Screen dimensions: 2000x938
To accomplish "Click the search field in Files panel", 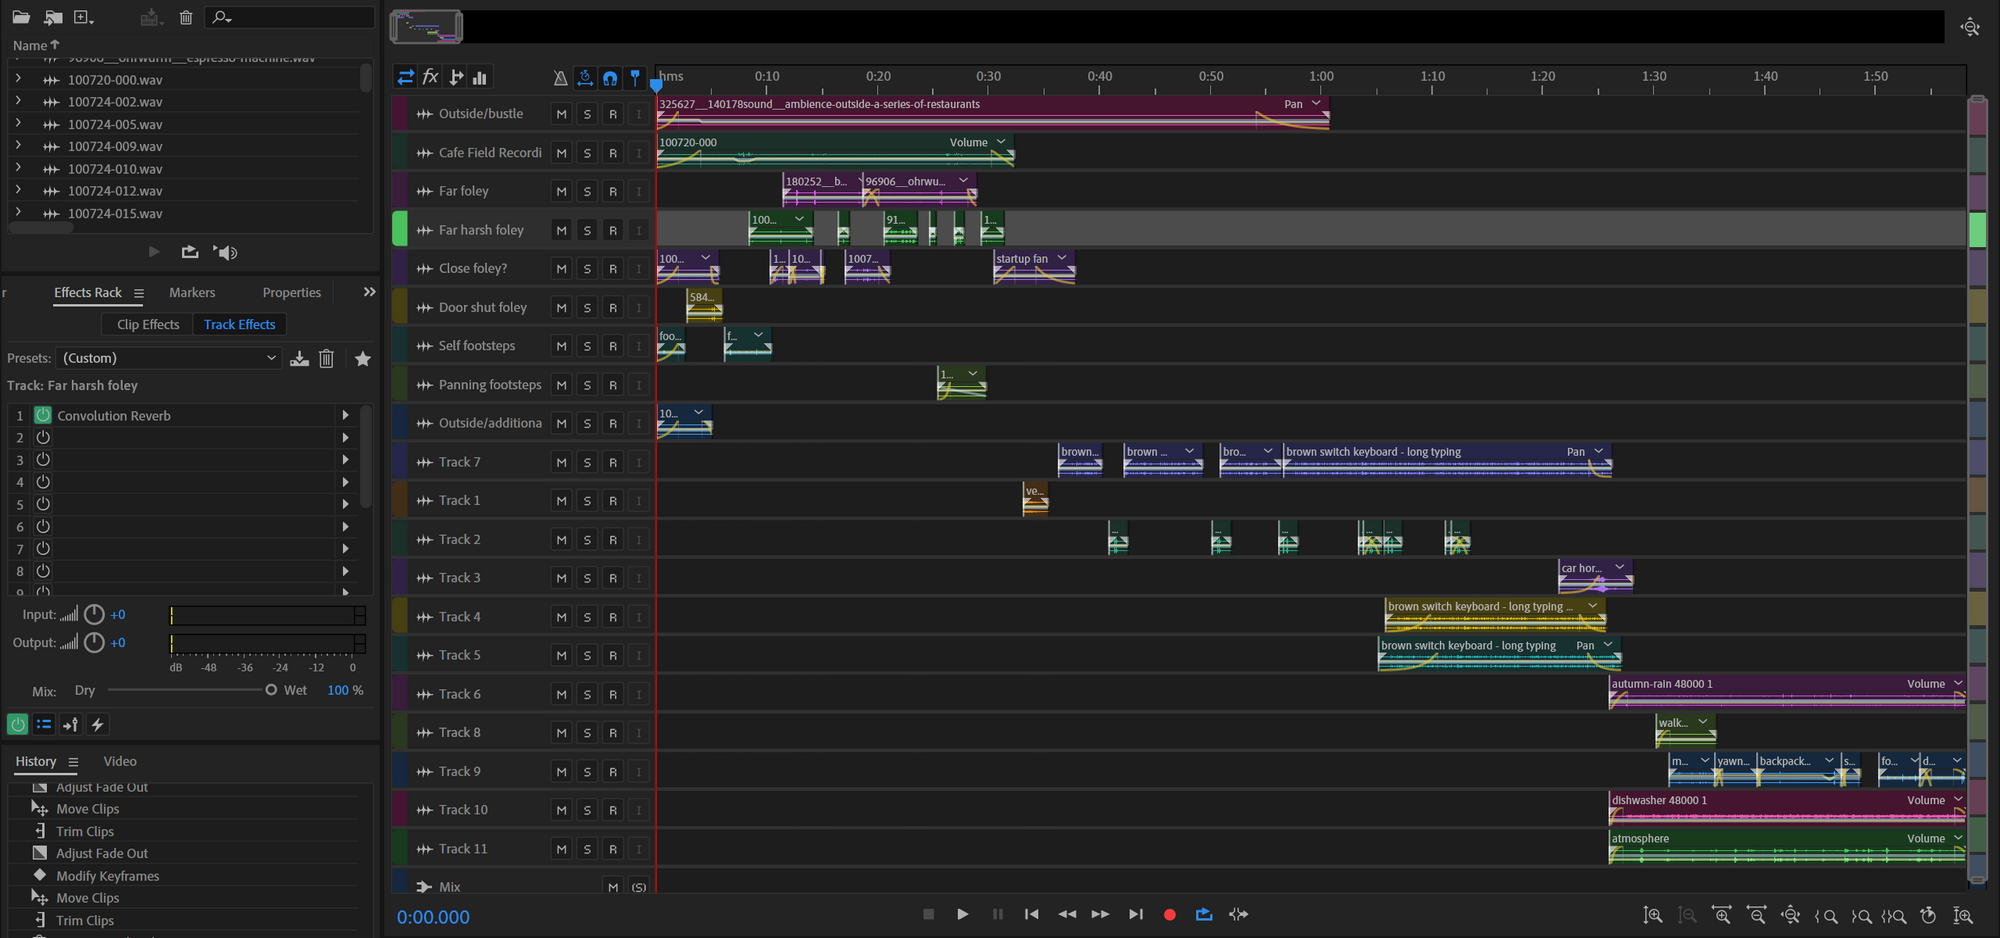I will [x=290, y=17].
